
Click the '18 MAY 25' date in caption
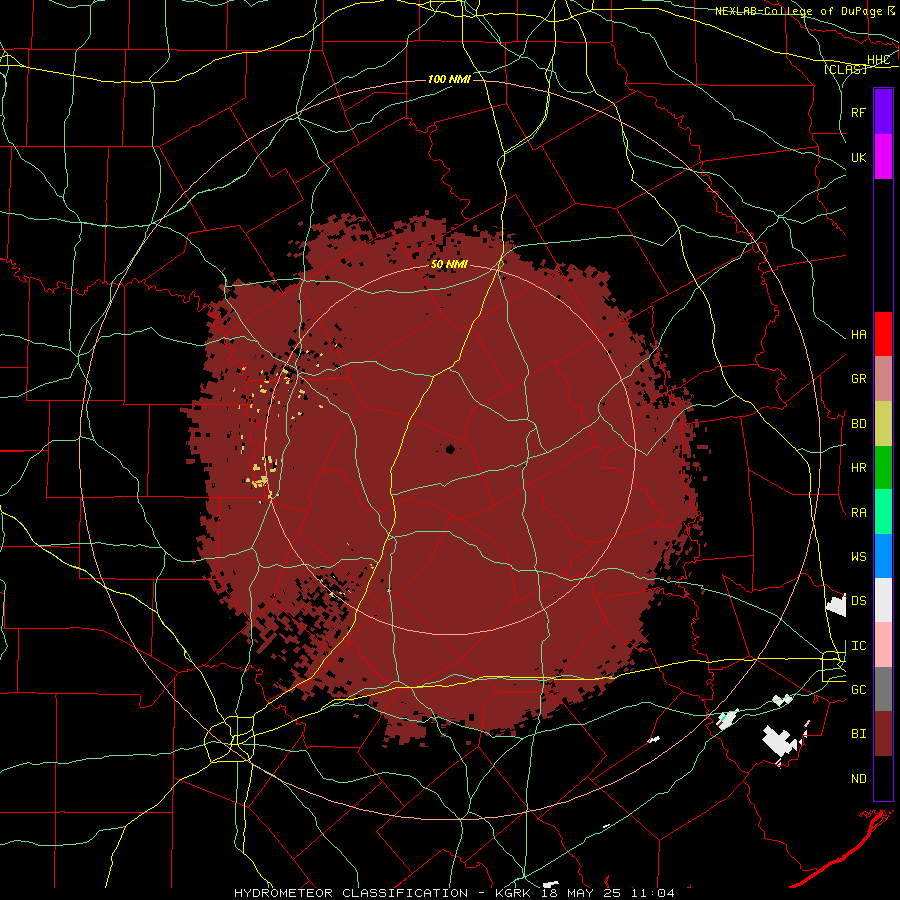(x=581, y=893)
